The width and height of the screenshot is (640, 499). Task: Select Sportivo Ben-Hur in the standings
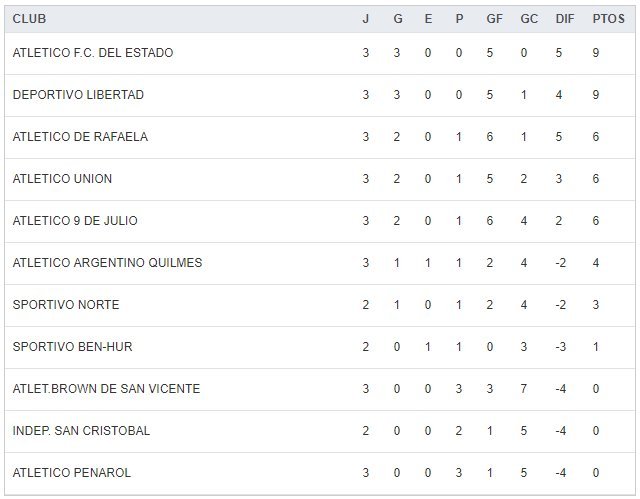72,347
